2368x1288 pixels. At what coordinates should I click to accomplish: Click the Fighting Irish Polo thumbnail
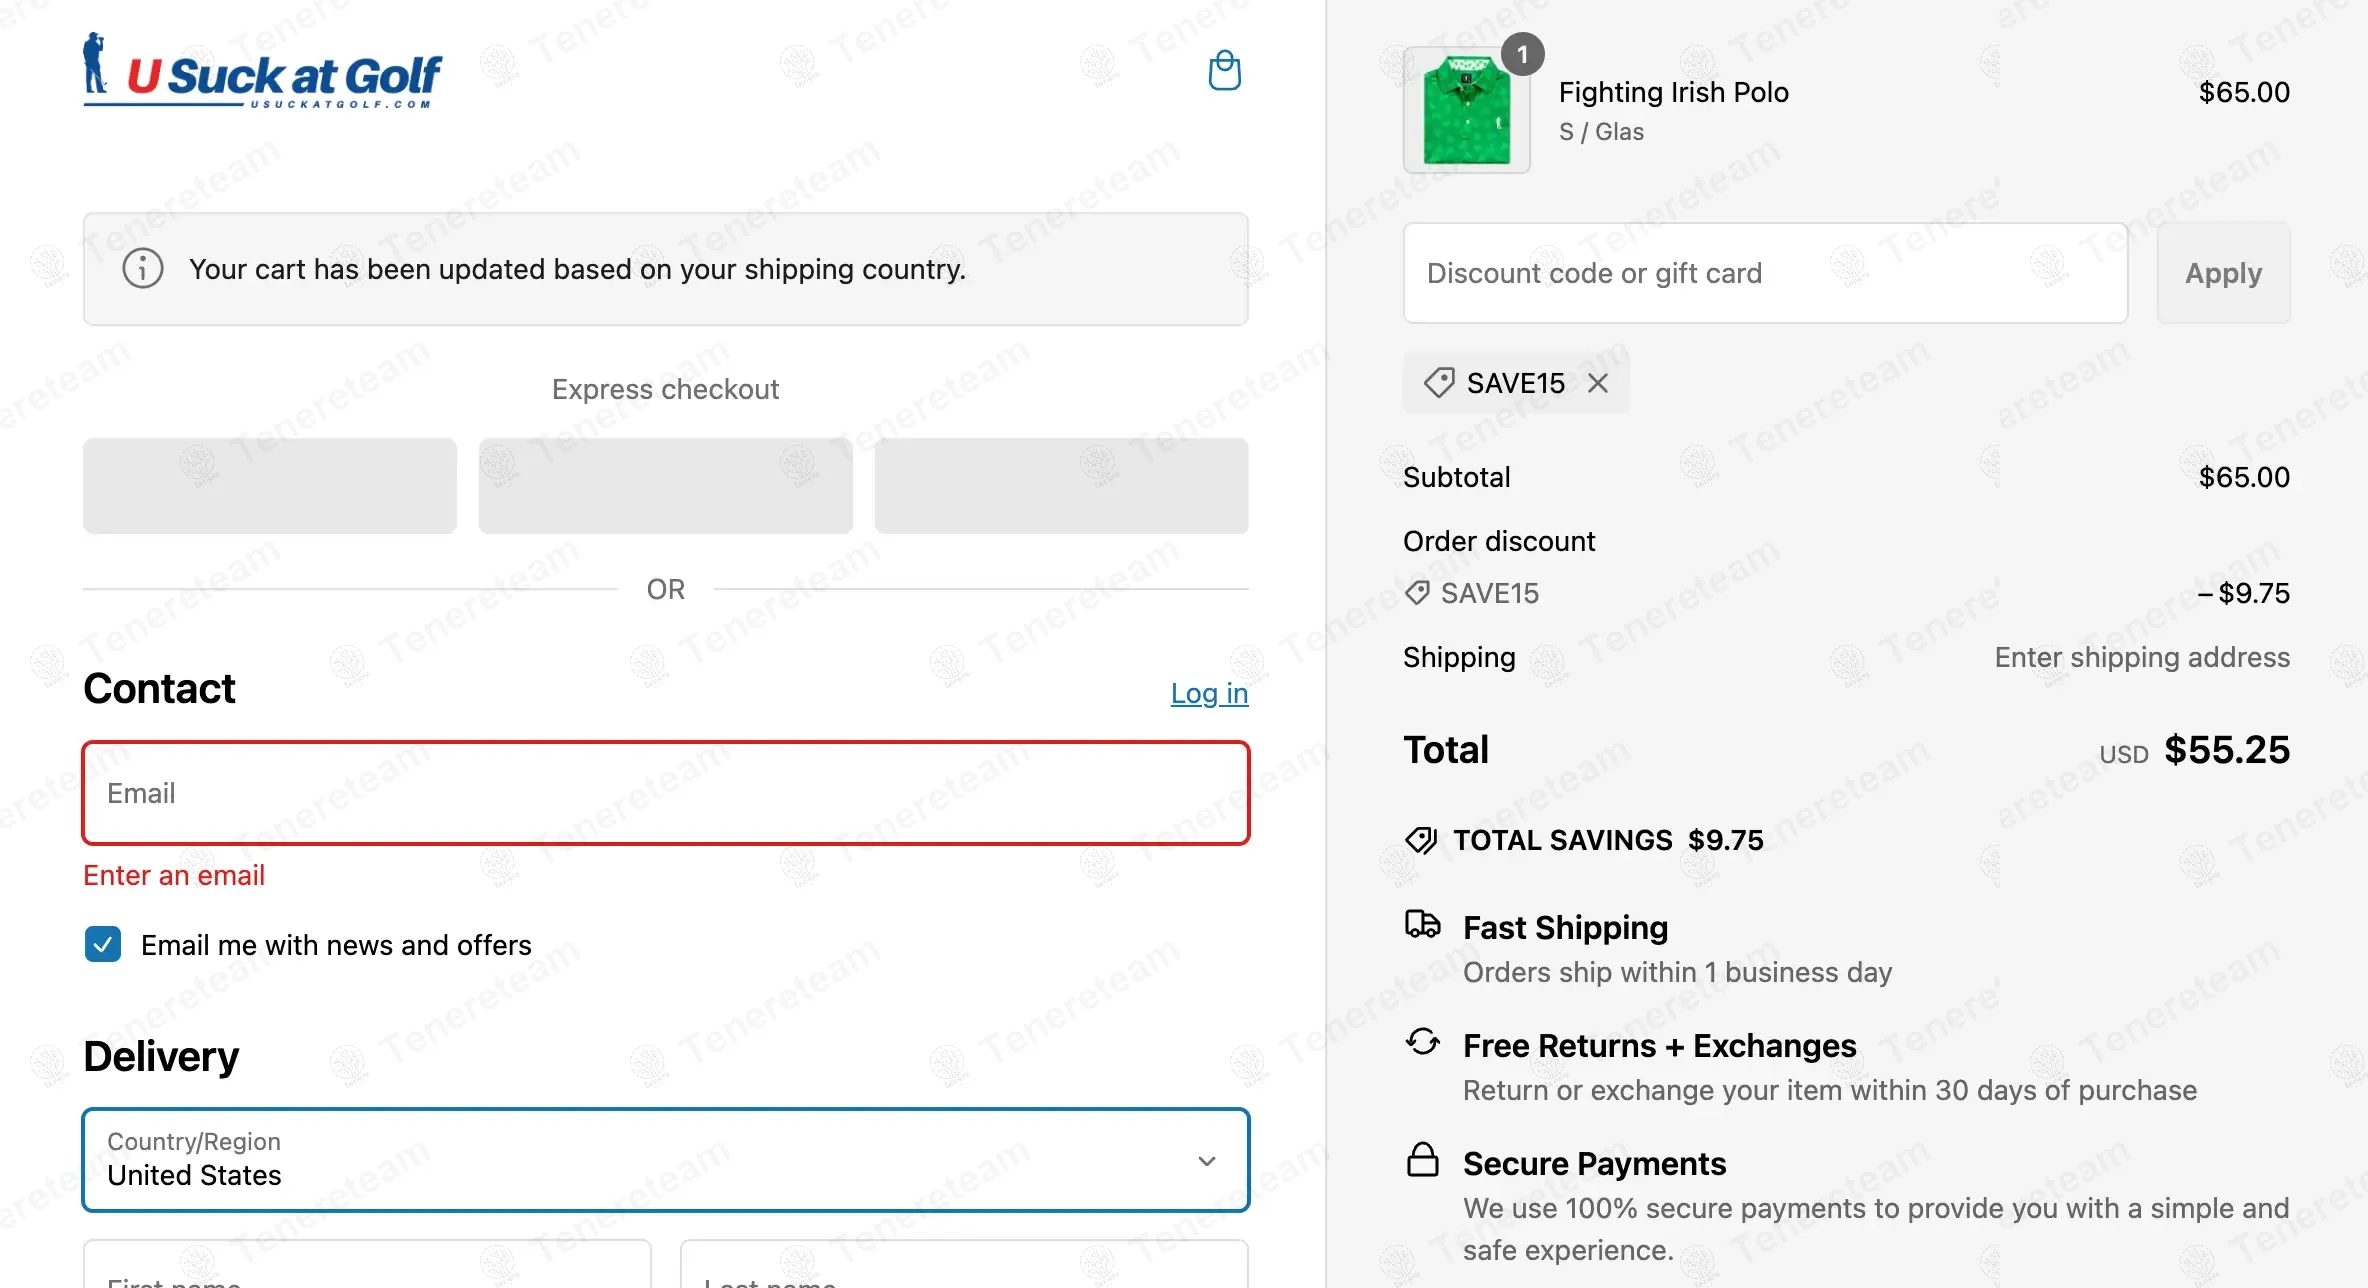pyautogui.click(x=1466, y=110)
